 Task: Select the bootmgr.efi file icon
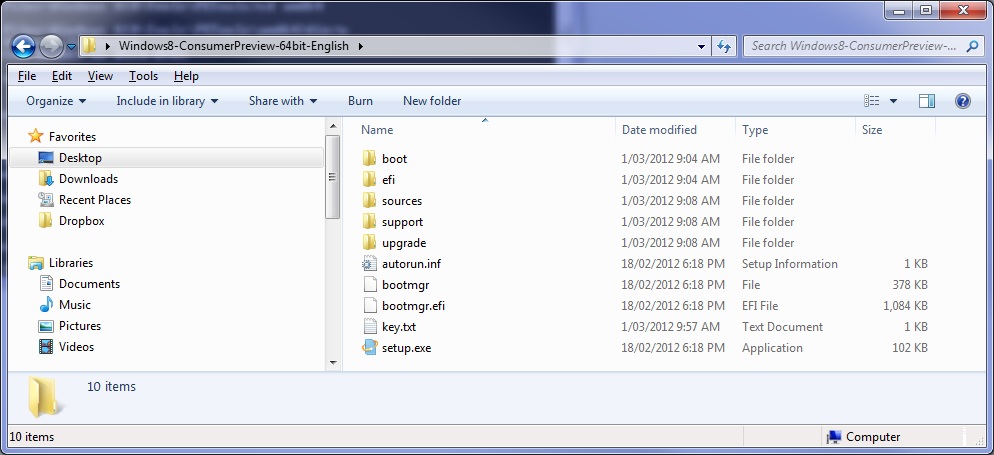click(370, 305)
